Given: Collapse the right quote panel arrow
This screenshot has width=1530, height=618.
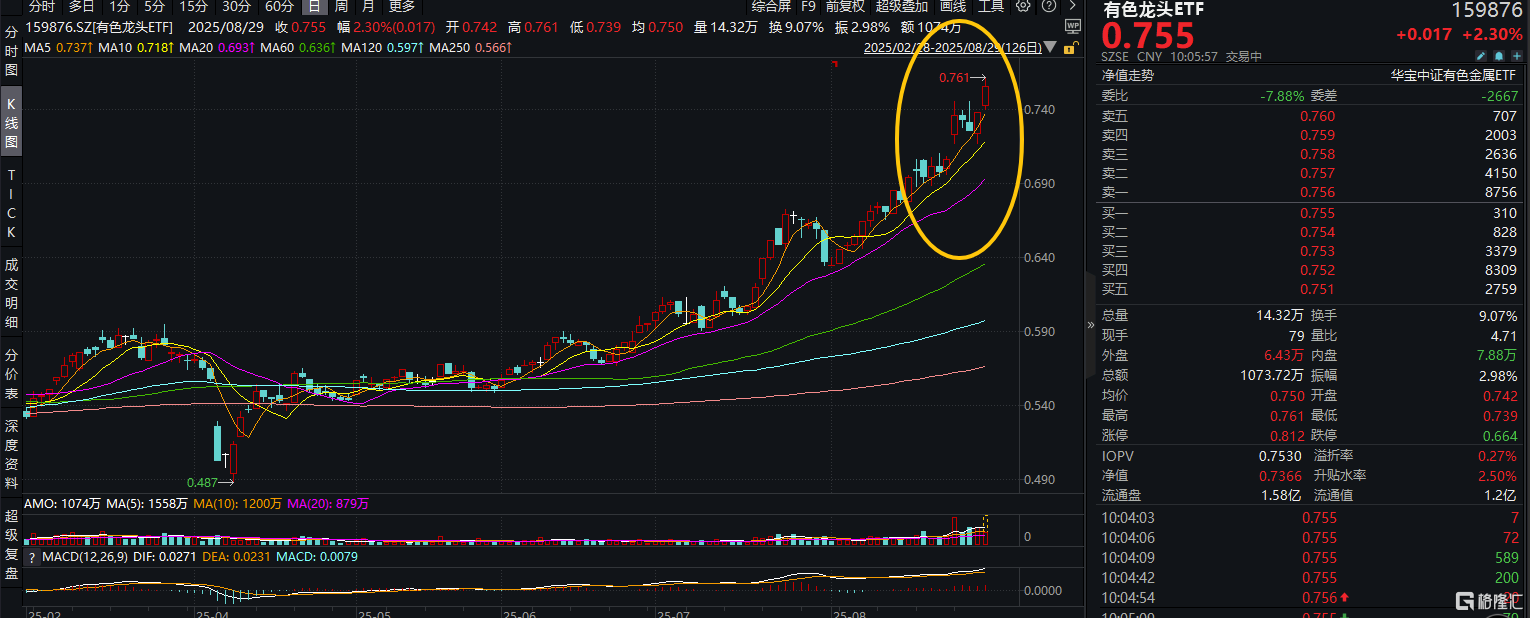Looking at the screenshot, I should (x=1091, y=325).
